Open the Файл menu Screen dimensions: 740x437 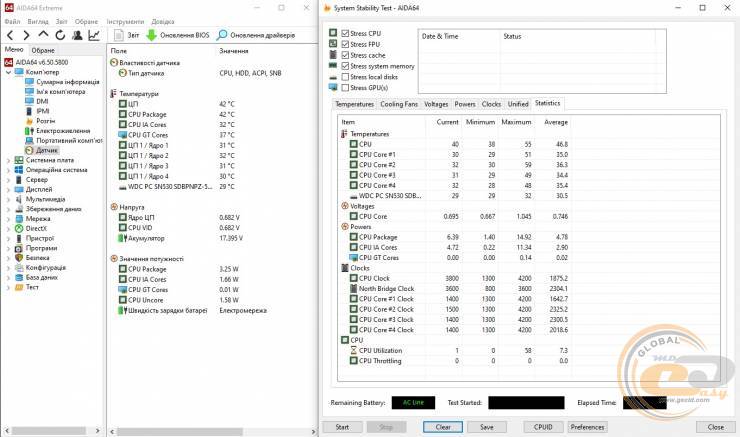pos(12,22)
